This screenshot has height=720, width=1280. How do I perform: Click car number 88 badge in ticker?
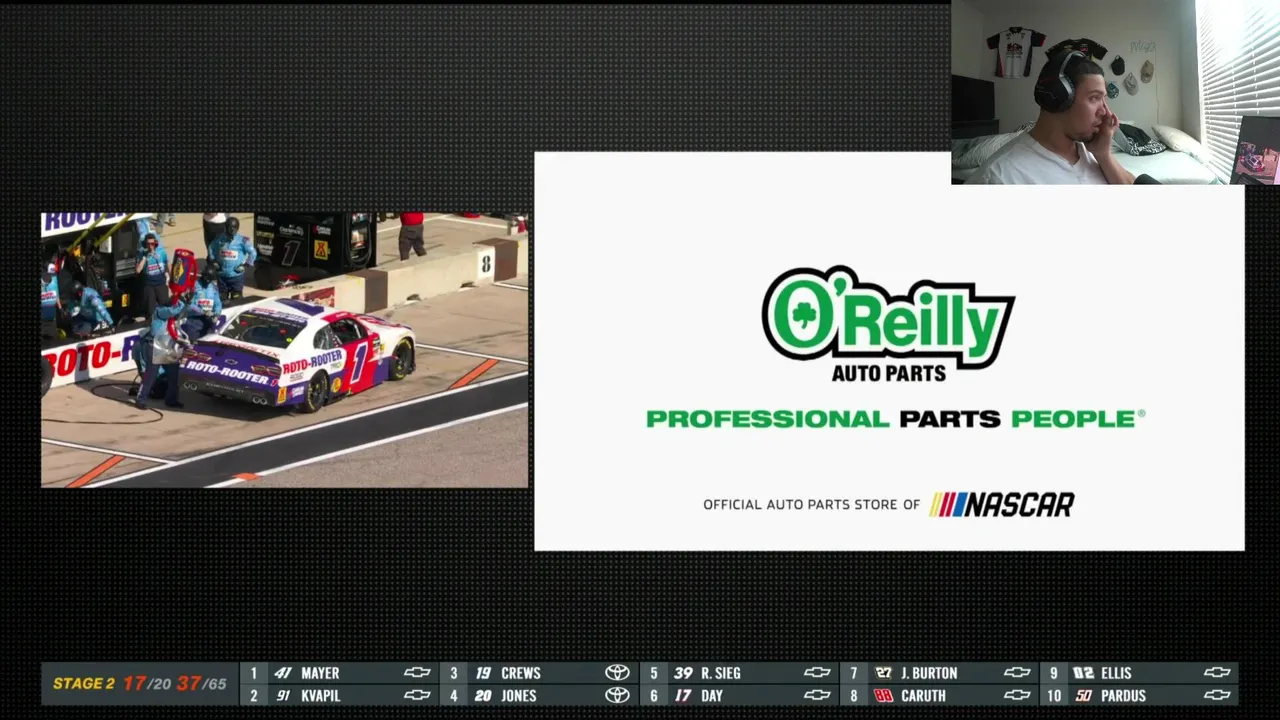883,695
